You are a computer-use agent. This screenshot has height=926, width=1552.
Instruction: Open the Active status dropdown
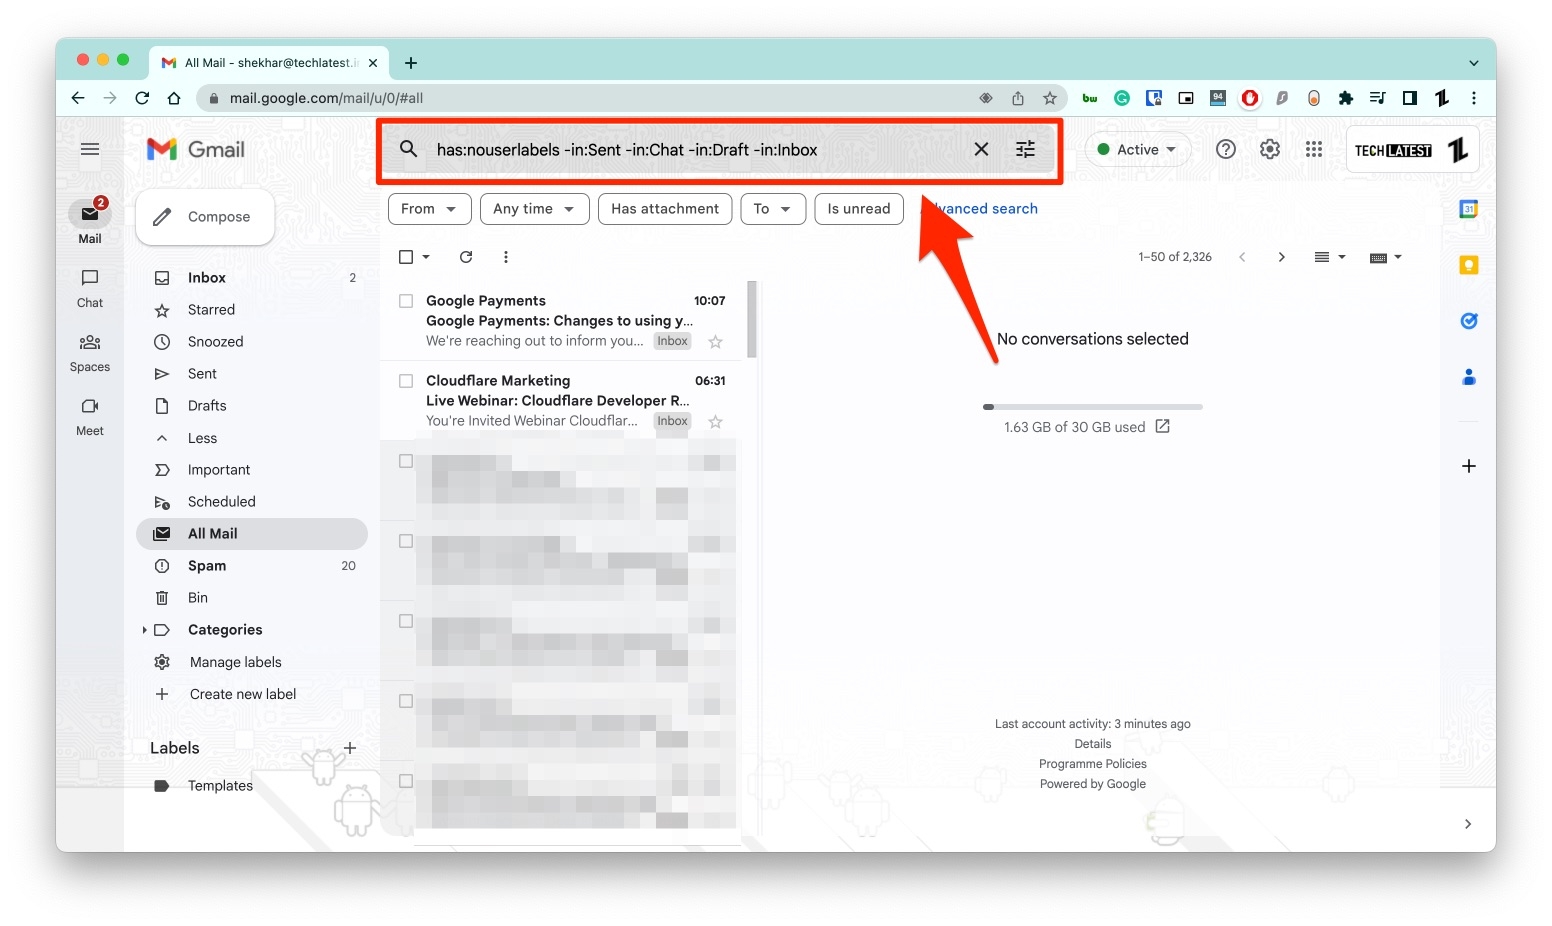[x=1137, y=148]
